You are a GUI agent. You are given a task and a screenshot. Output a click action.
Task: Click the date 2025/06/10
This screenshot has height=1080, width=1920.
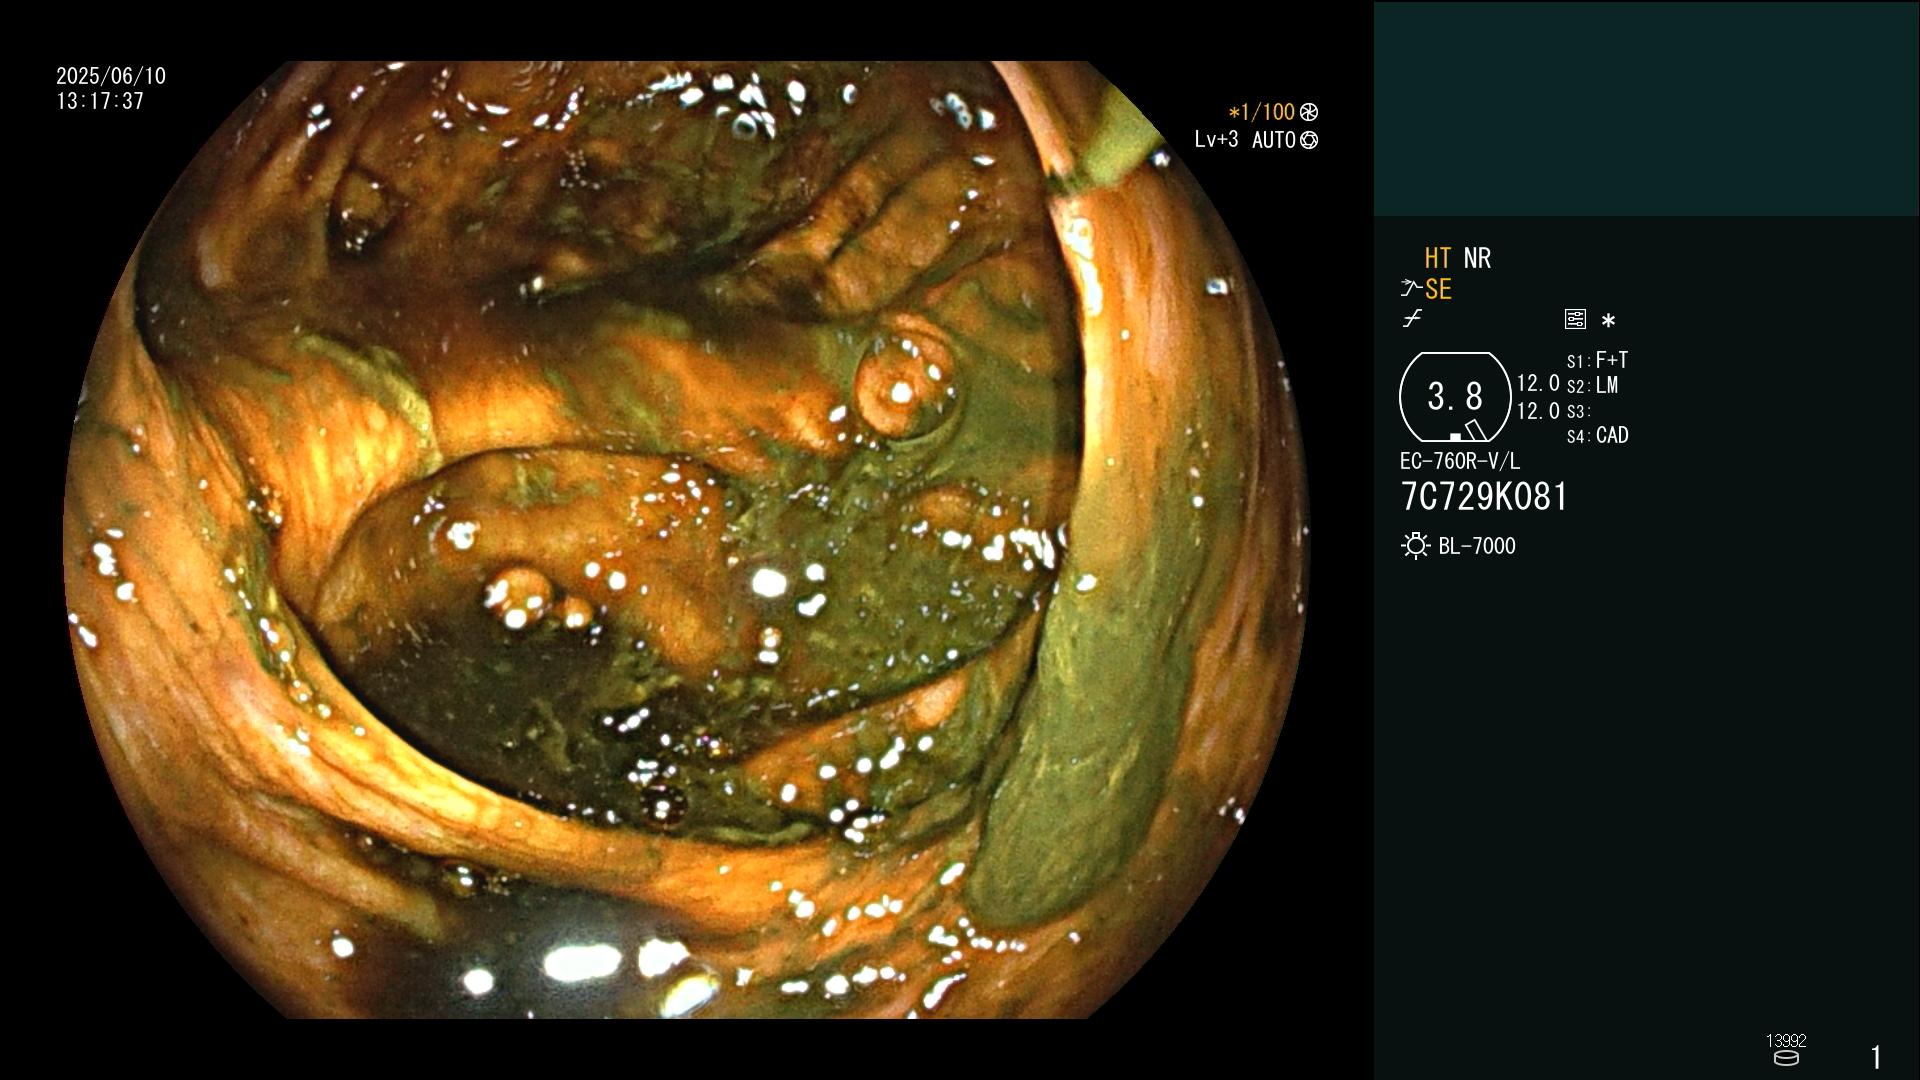point(111,76)
